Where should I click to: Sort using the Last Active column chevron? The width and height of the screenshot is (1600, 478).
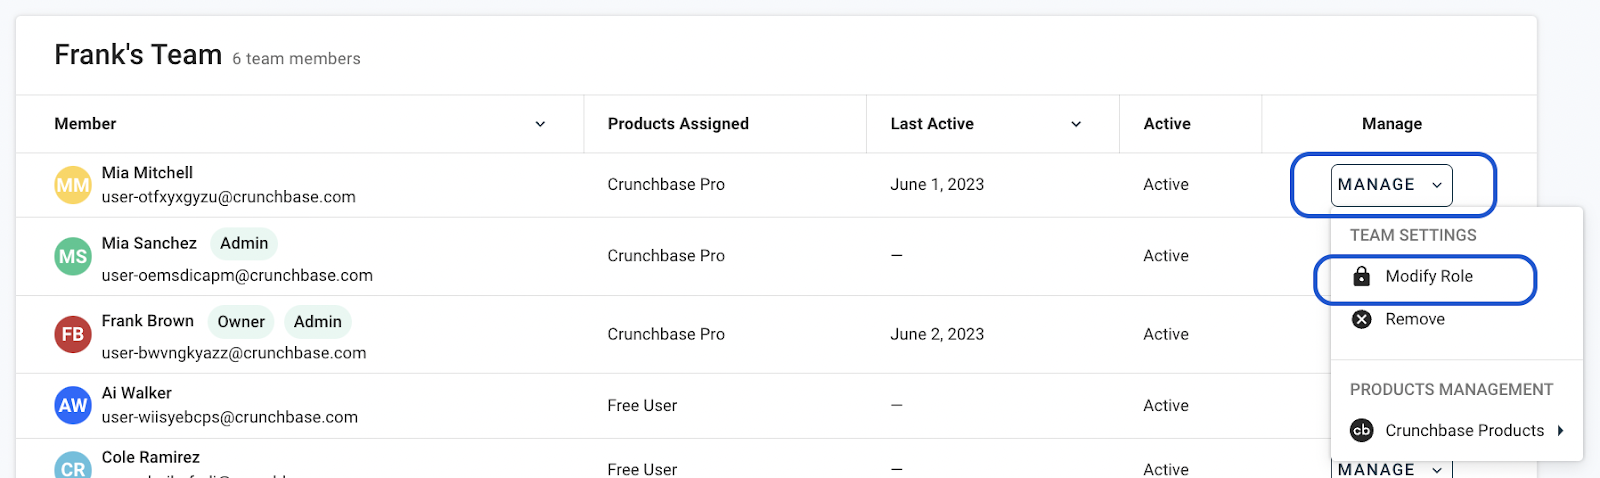tap(1076, 124)
